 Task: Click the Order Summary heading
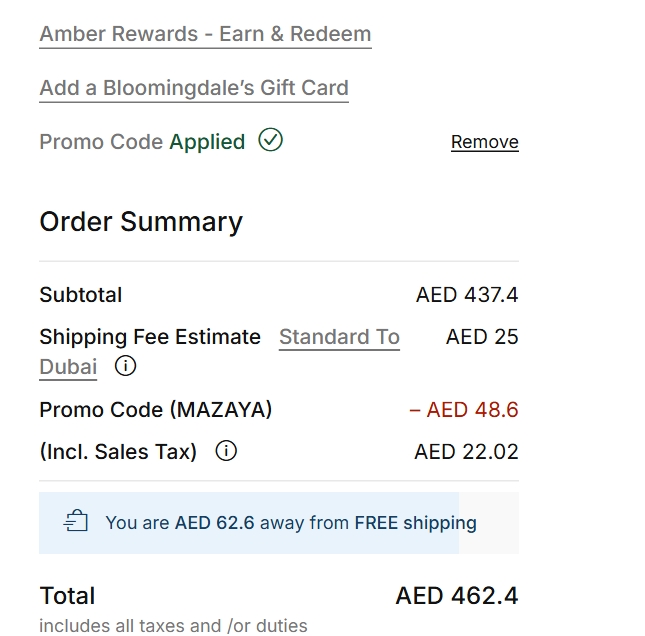click(141, 222)
